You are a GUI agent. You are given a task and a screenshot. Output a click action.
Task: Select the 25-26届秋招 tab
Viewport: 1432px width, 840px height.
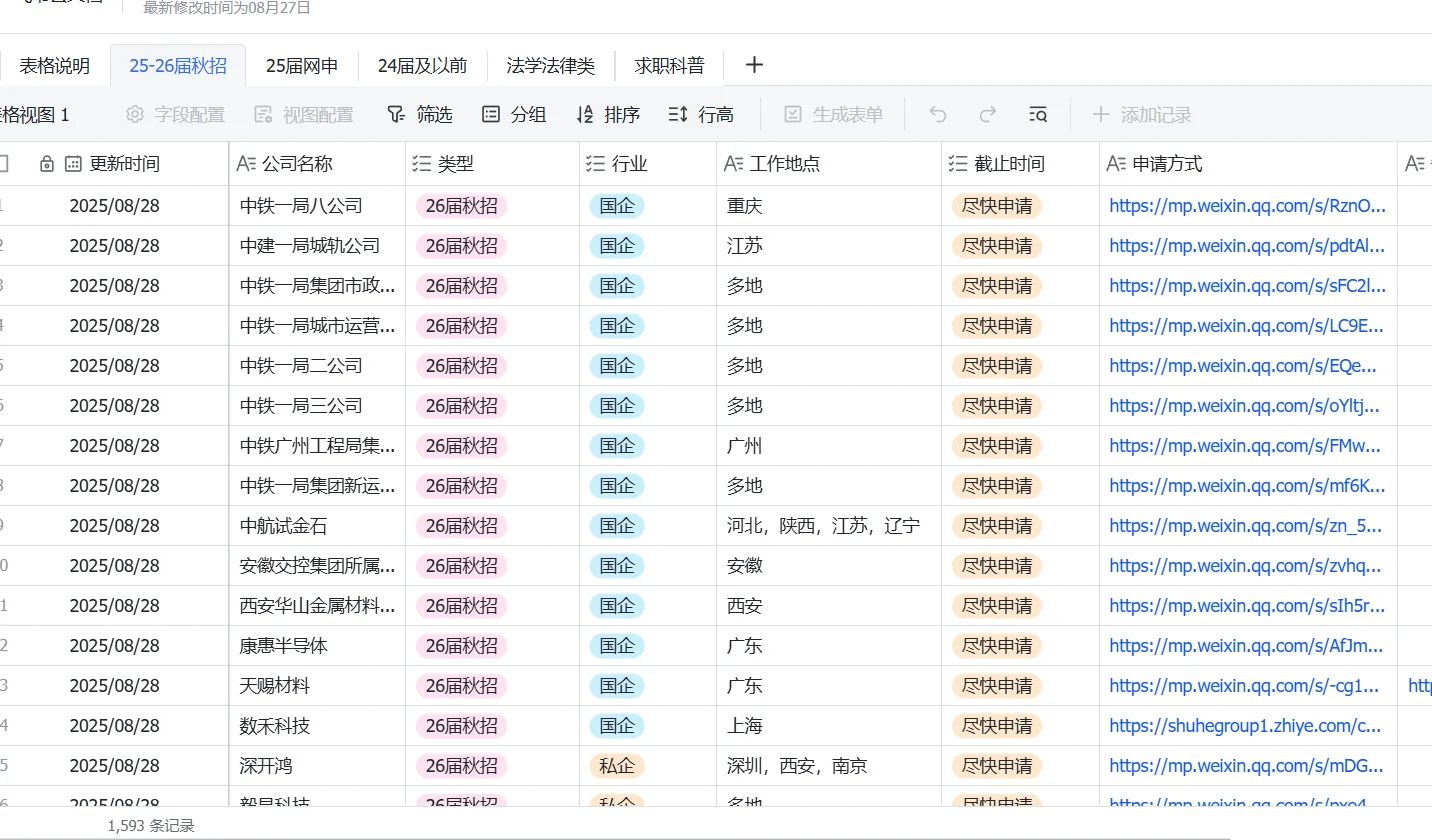click(x=178, y=66)
